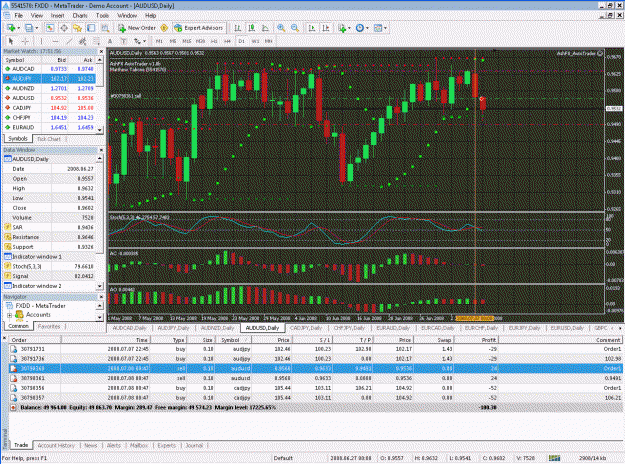Click the New Order button
Image resolution: width=625 pixels, height=464 pixels.
click(x=137, y=28)
